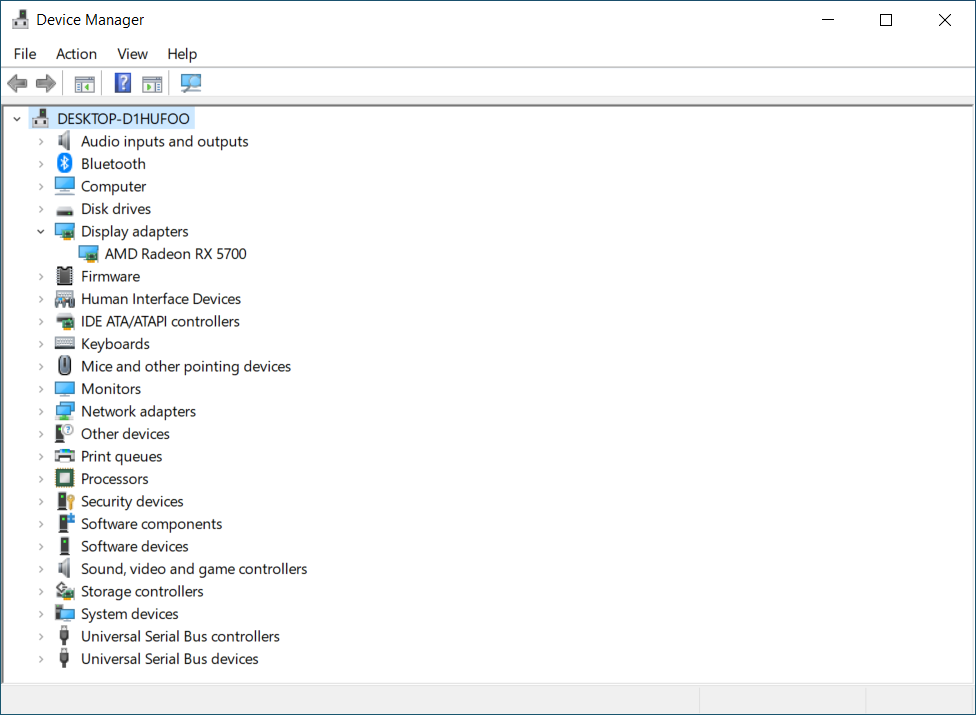Expand the Universal Serial Bus controllers category

(x=41, y=636)
